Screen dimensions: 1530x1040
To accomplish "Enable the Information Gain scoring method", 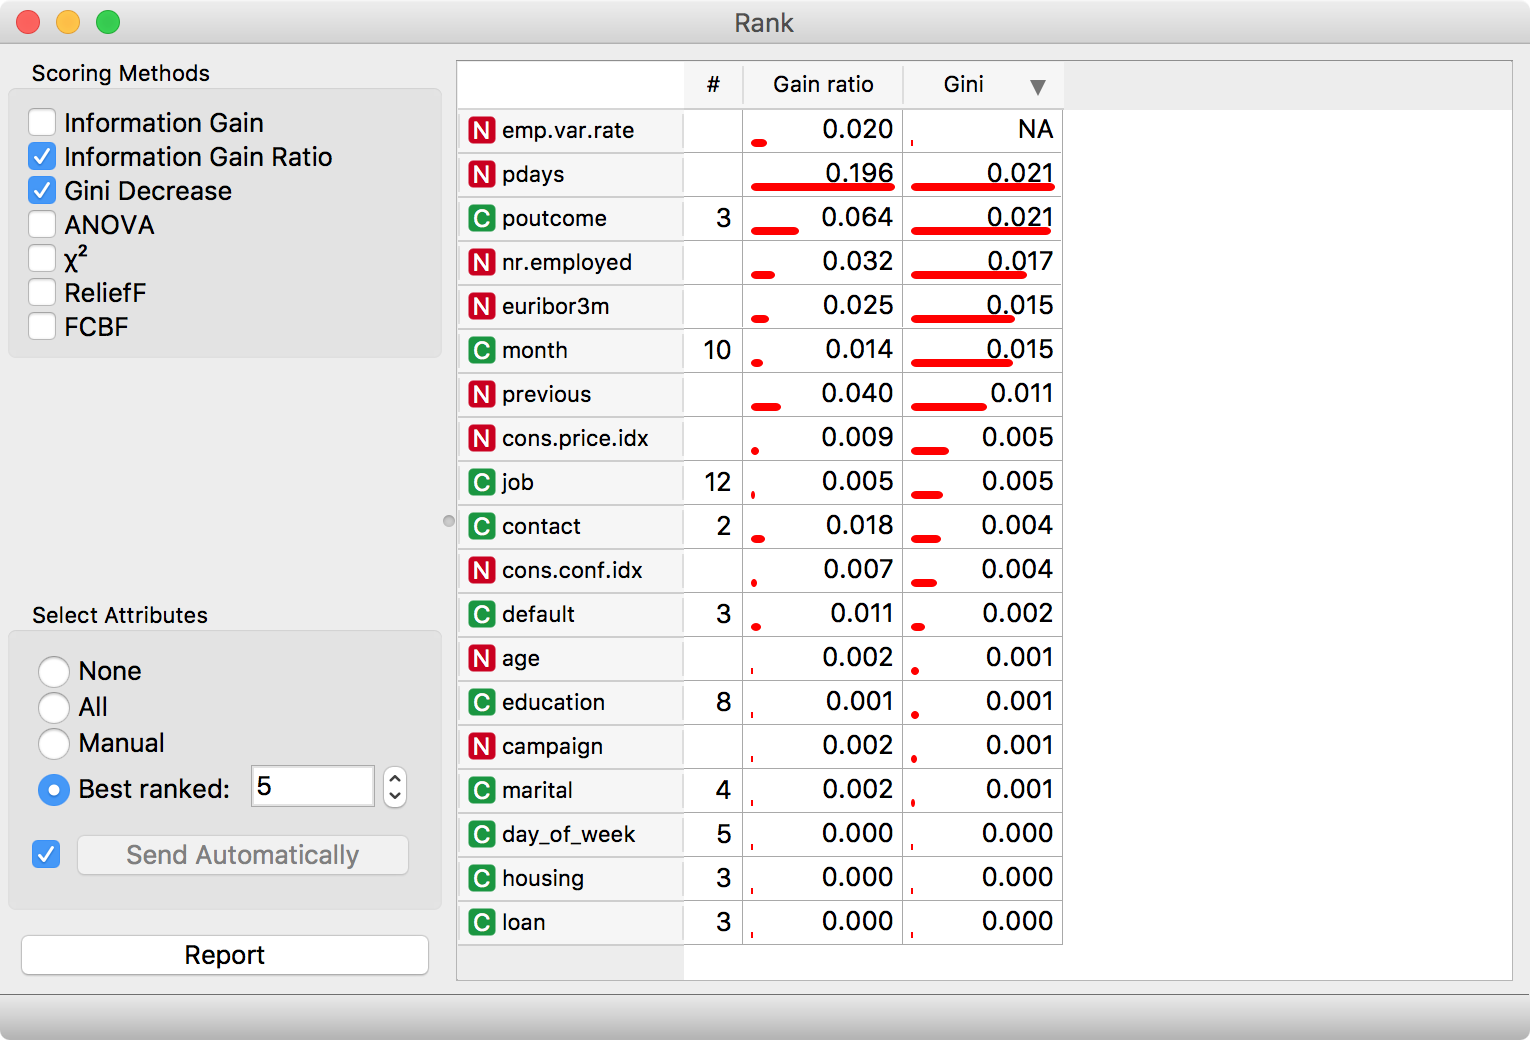I will (x=42, y=122).
